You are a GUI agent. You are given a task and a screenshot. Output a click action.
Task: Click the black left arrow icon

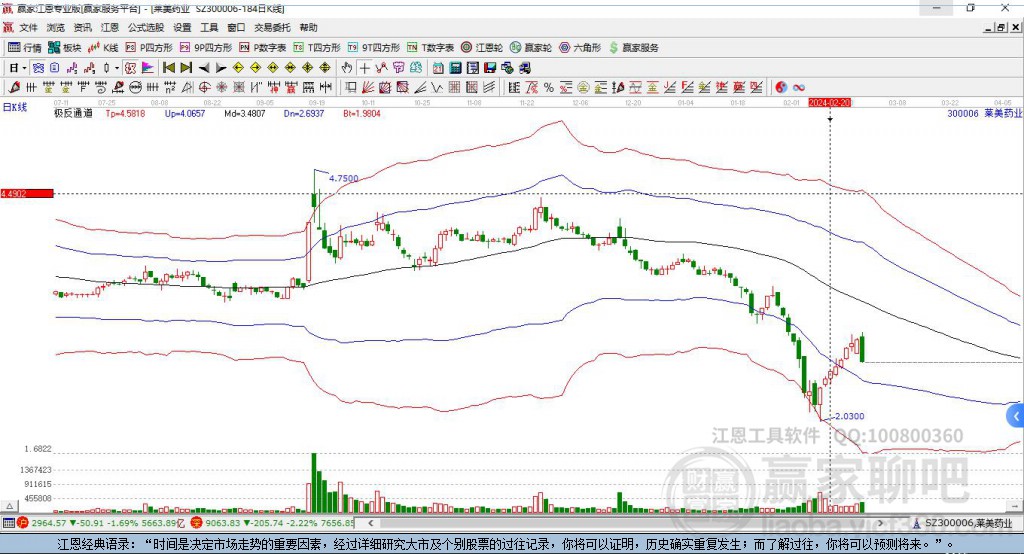tap(204, 68)
